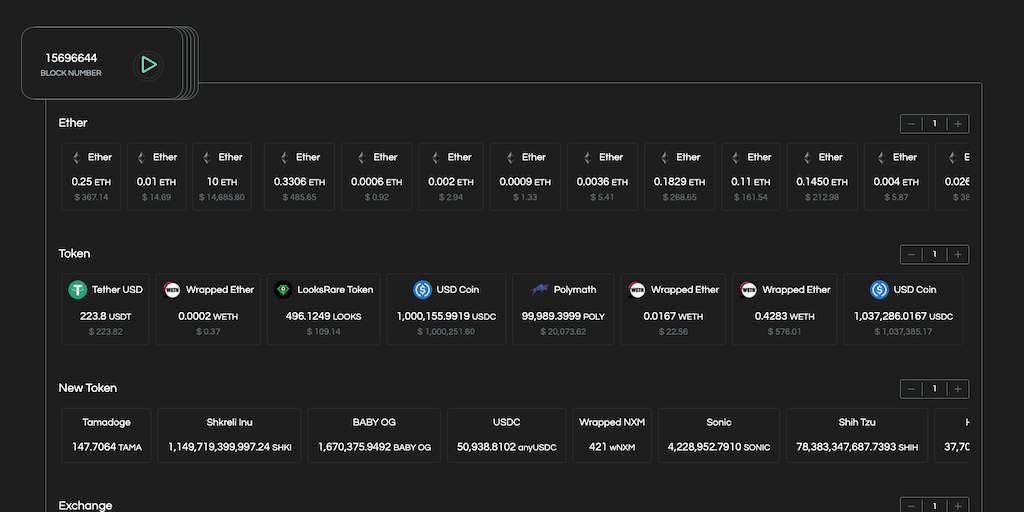Open the Shkreli Inu new token card
1024x512 pixels.
[229, 434]
